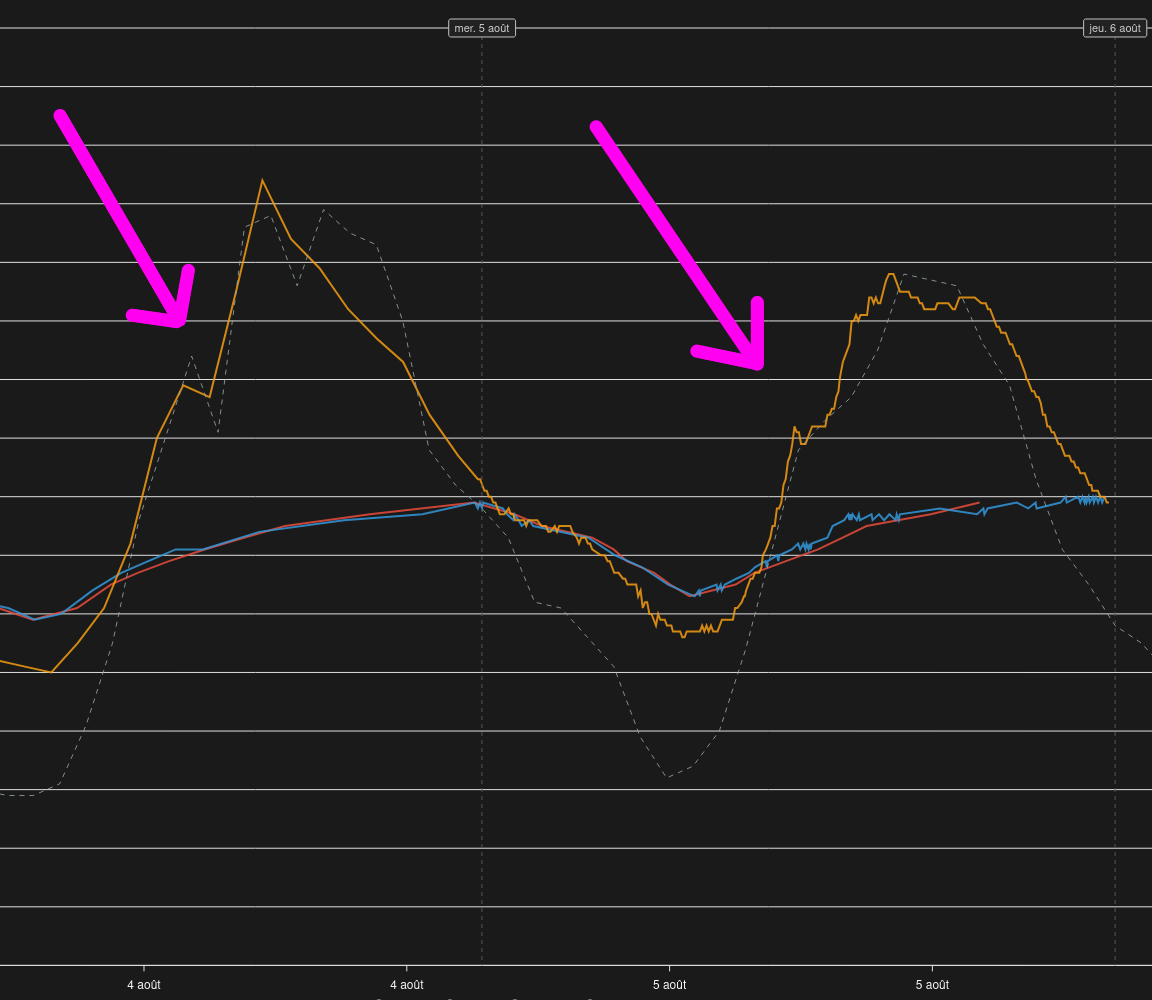Click the dashed gray curve's highest peak on 4 août
The image size is (1152, 1000).
323,210
